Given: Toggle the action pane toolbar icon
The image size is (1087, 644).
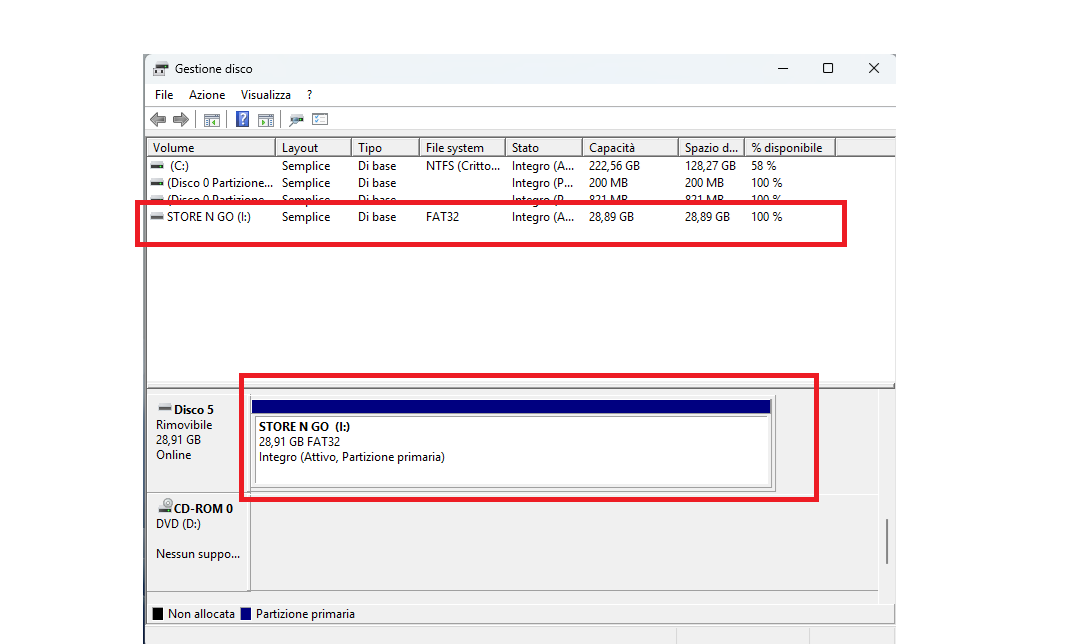Looking at the screenshot, I should point(266,120).
